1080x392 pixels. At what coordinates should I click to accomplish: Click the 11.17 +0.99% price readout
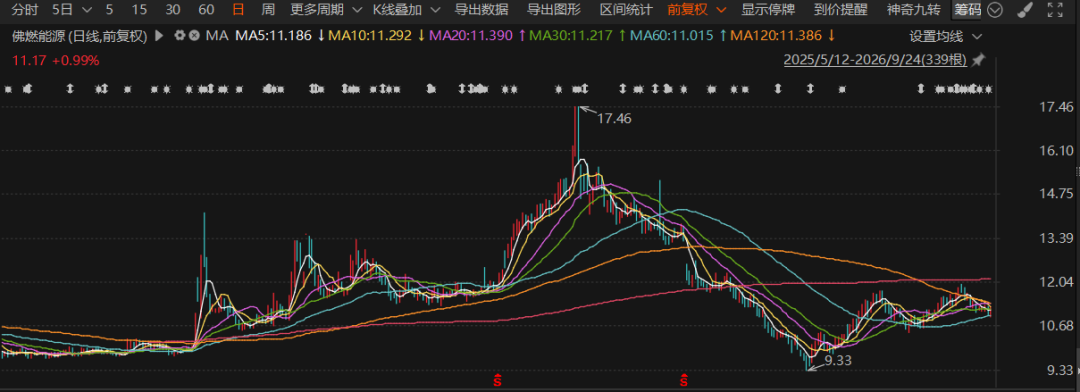[56, 61]
